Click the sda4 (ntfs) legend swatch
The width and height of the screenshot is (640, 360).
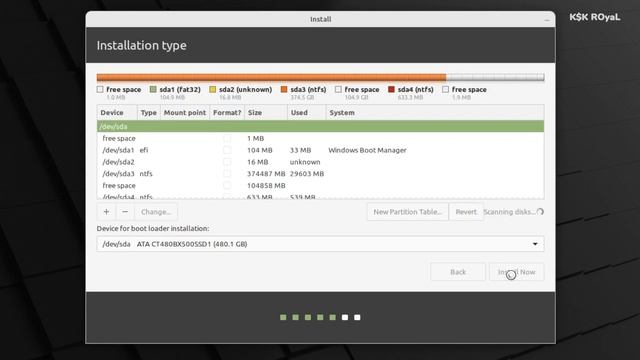click(x=391, y=89)
